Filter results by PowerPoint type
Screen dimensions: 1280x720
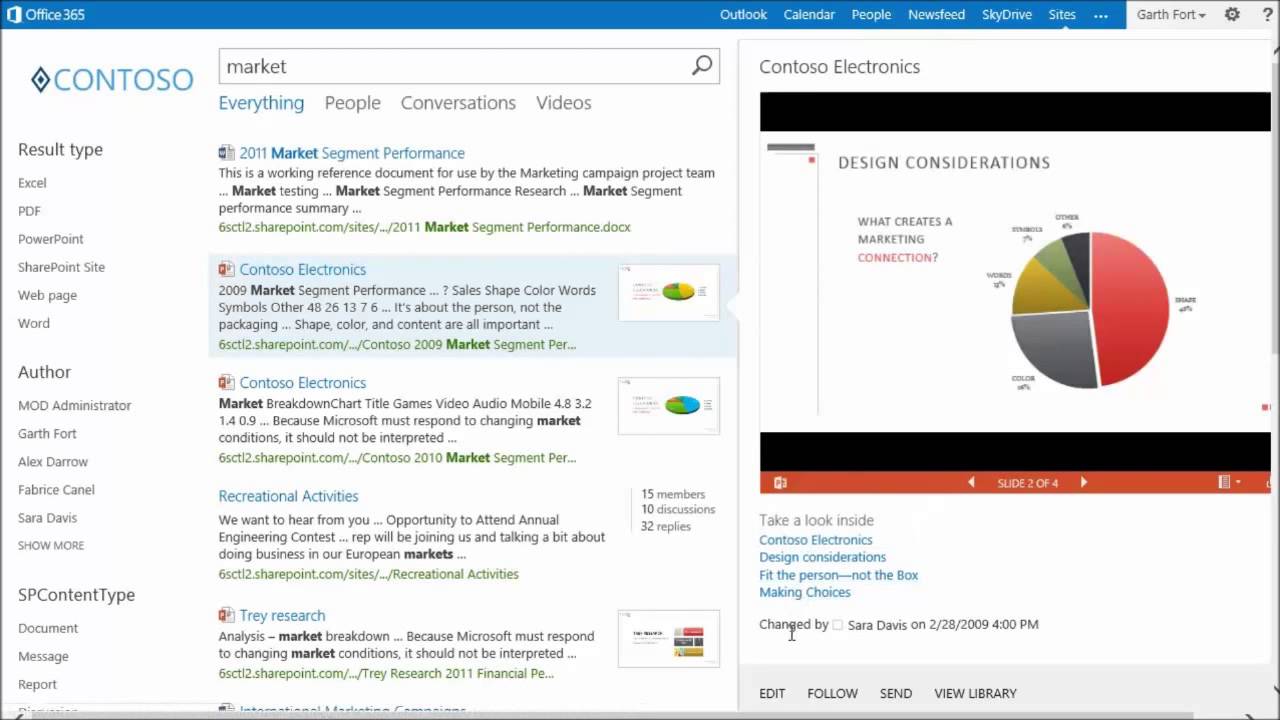(x=50, y=239)
